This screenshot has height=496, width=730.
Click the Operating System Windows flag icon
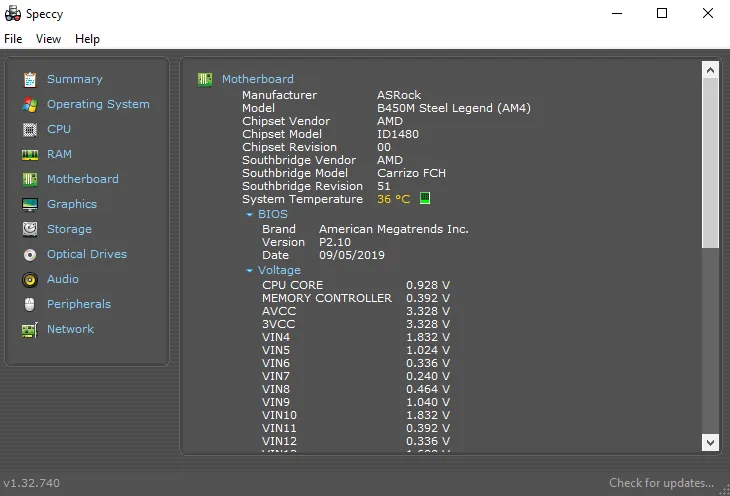[30, 104]
